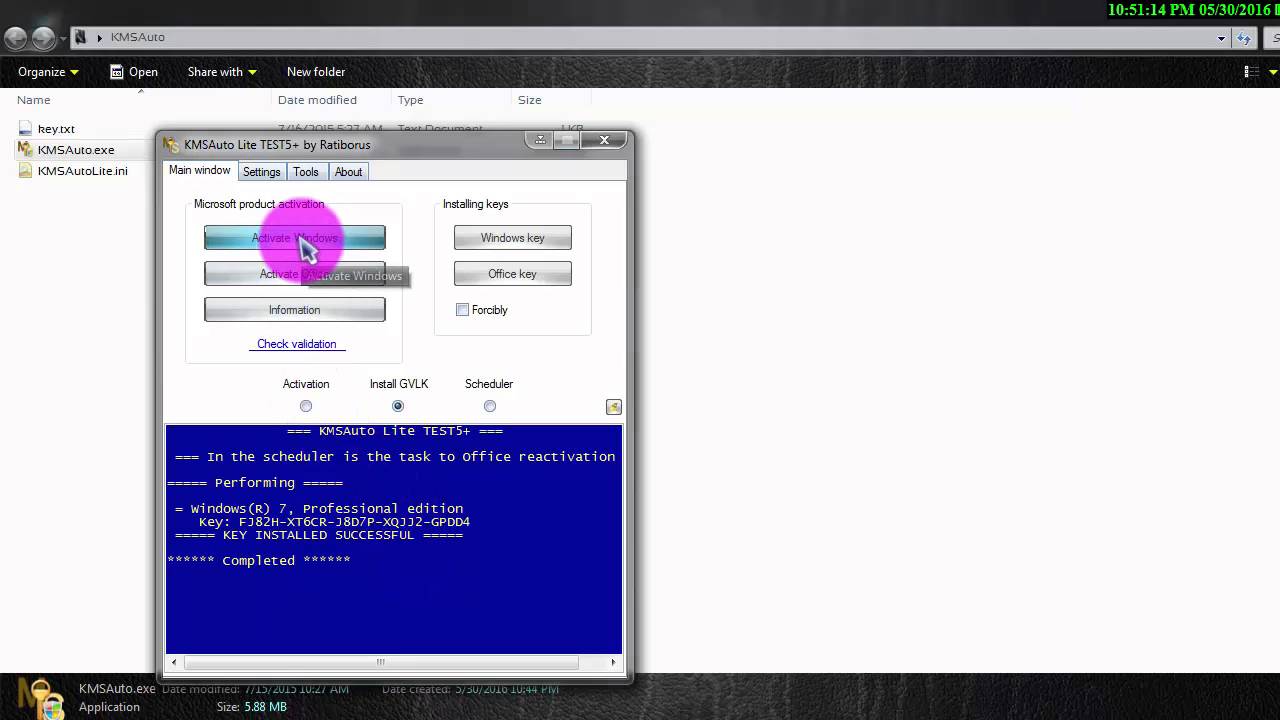Image resolution: width=1280 pixels, height=720 pixels.
Task: Click the Explorer refresh button
Action: [1244, 38]
